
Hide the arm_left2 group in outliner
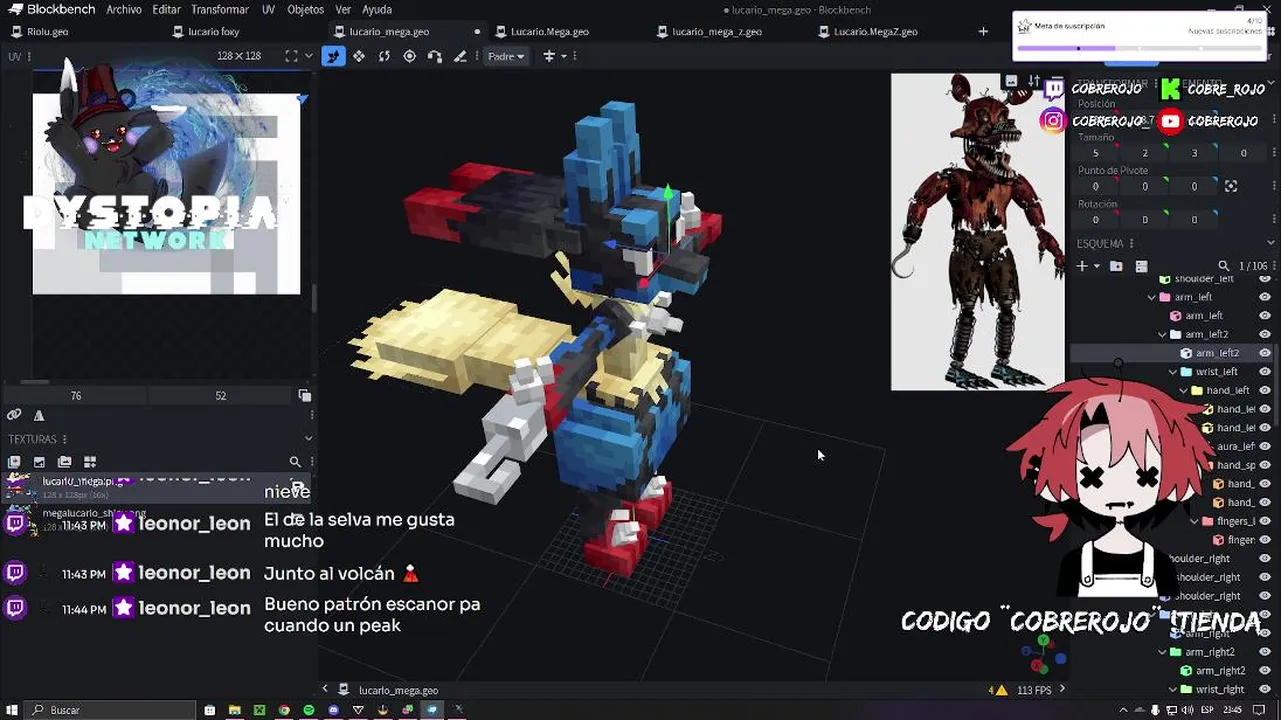point(1265,334)
